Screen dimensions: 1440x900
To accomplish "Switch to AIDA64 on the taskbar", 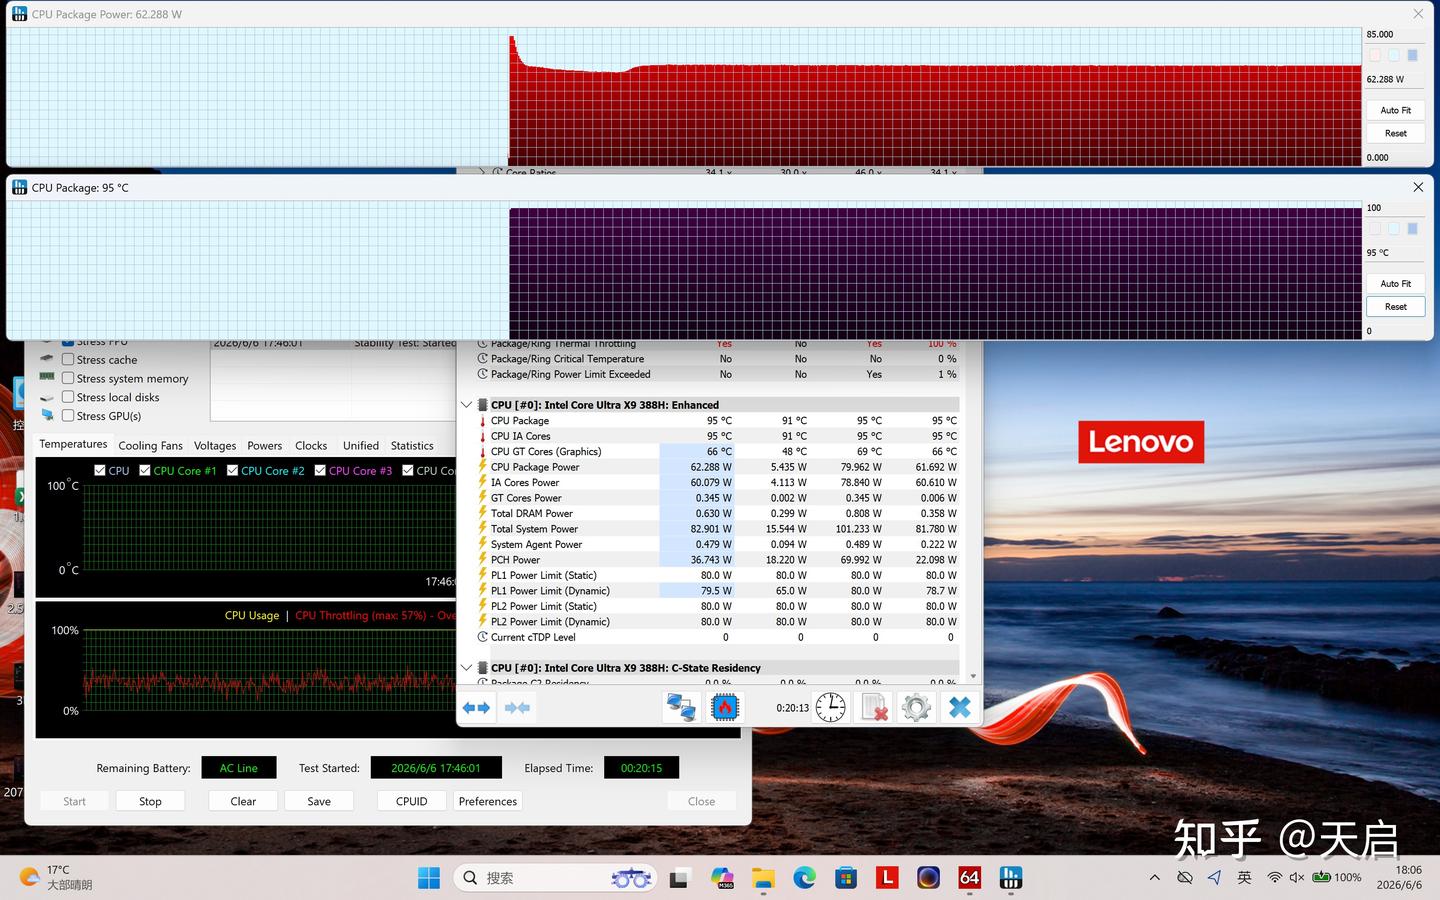I will pyautogui.click(x=970, y=878).
